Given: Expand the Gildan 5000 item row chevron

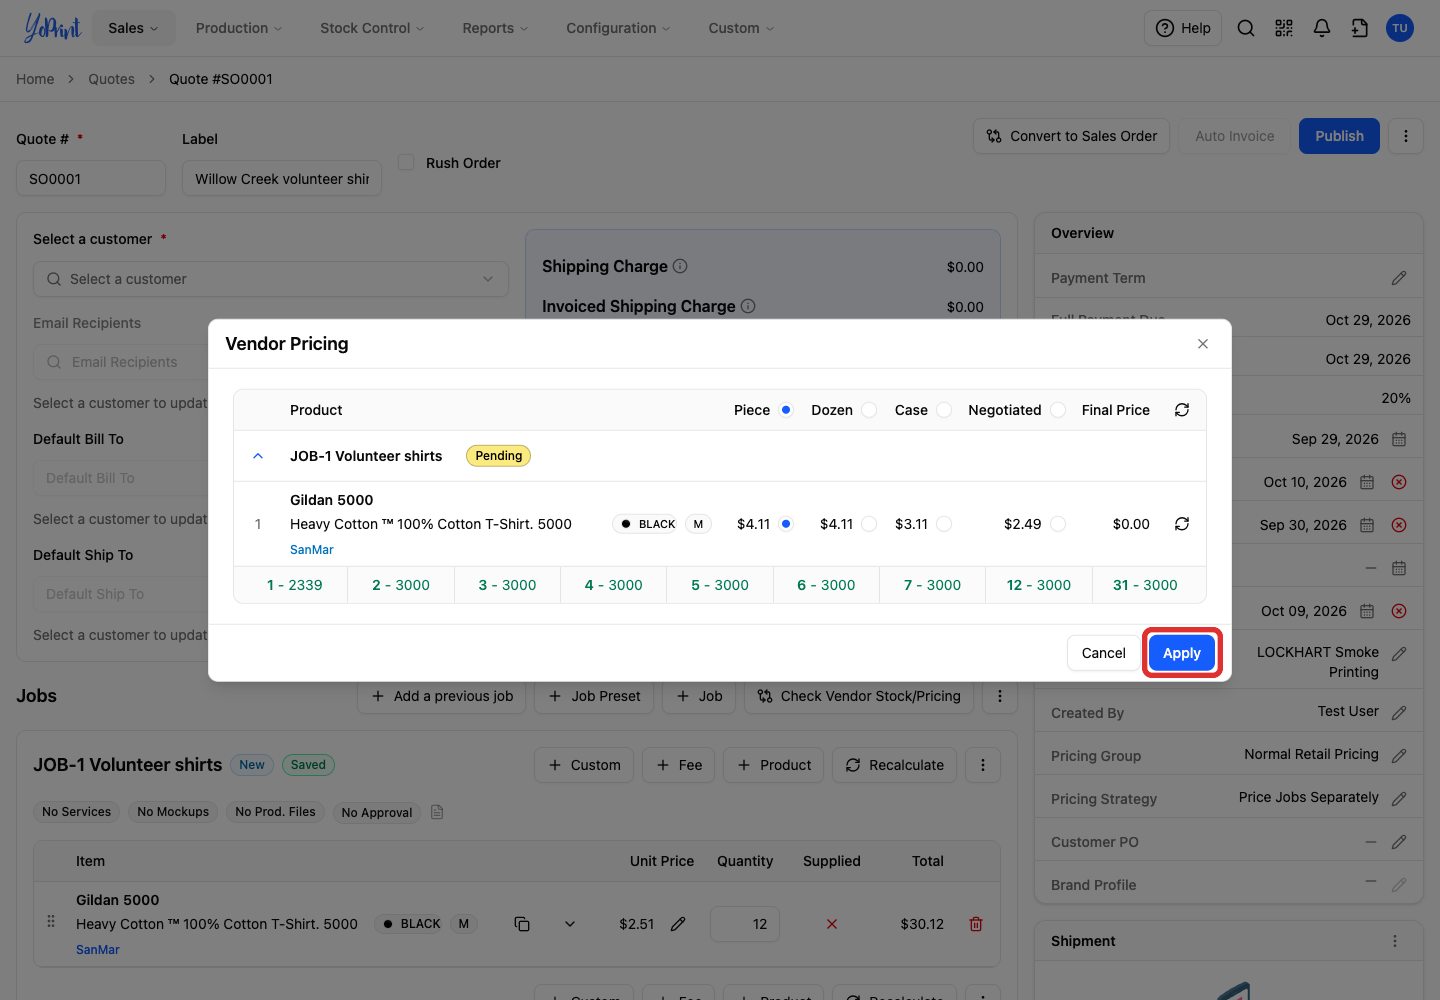Looking at the screenshot, I should click(x=570, y=924).
